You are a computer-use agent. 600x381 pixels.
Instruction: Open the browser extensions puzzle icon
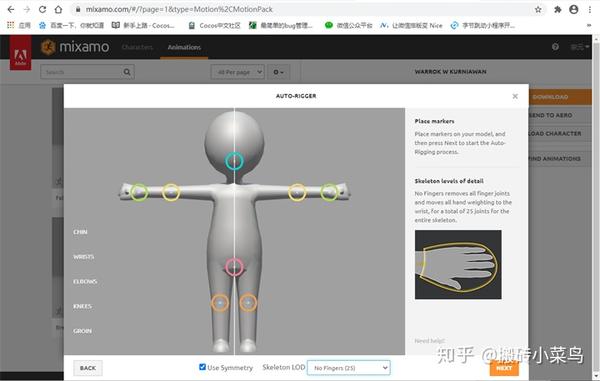point(558,10)
